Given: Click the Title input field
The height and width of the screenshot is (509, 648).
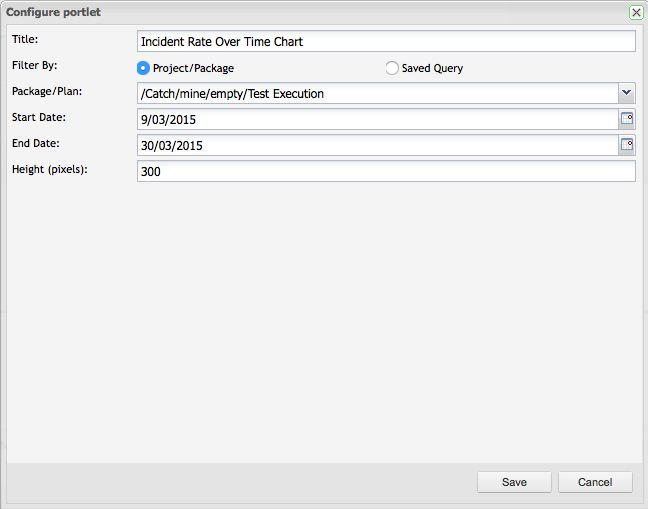Looking at the screenshot, I should point(385,42).
